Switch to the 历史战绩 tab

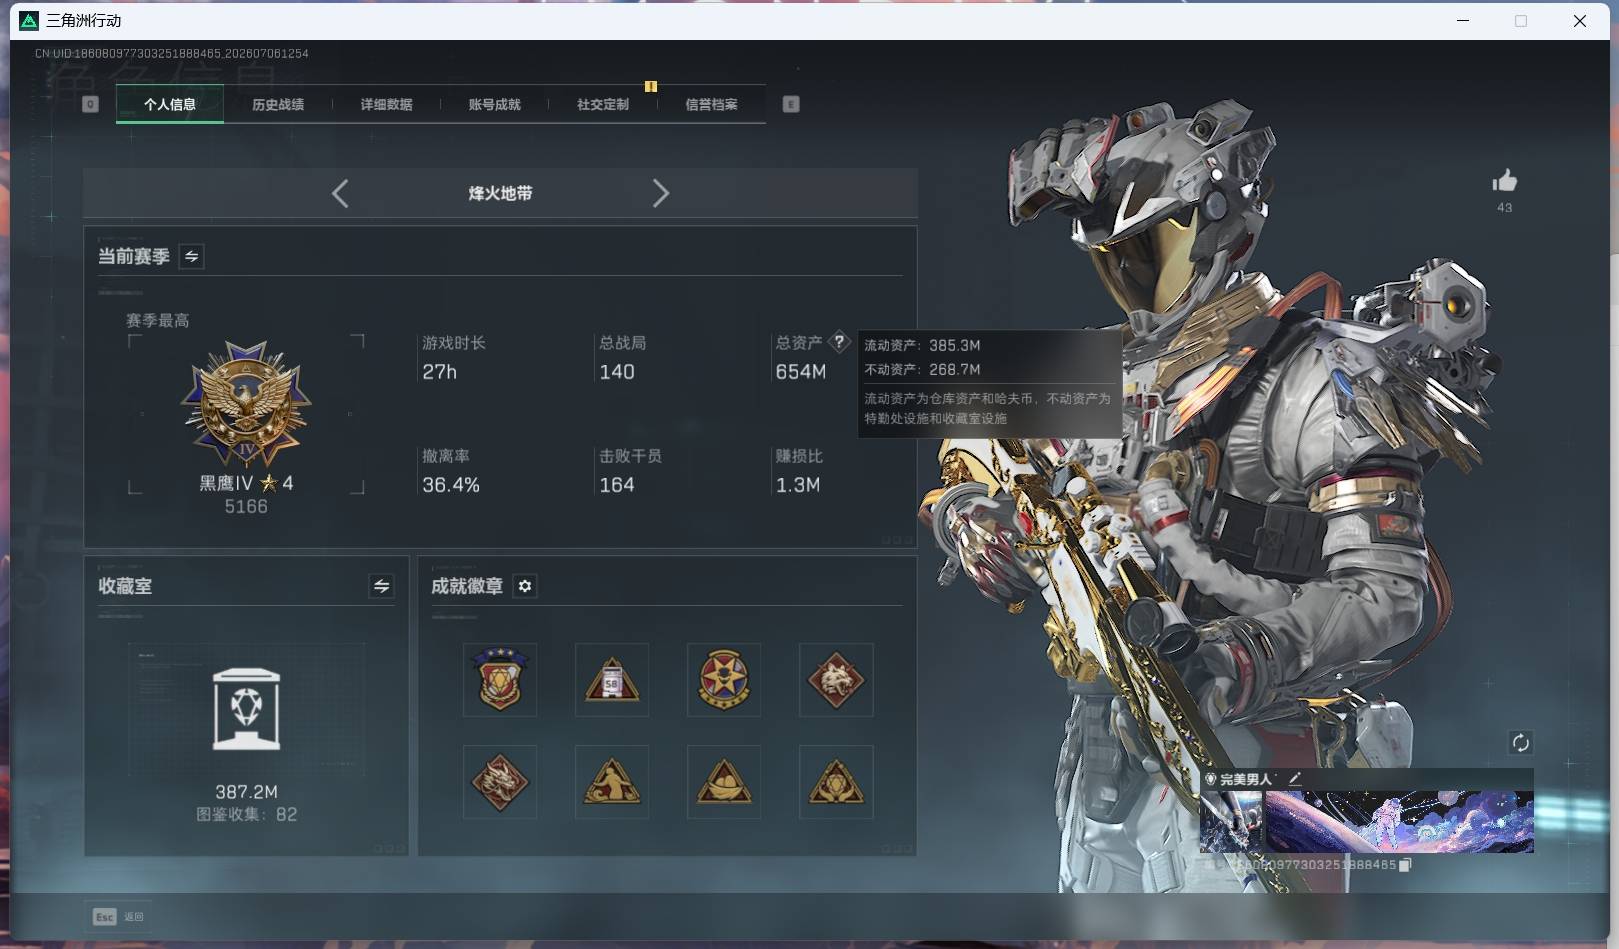click(x=278, y=104)
